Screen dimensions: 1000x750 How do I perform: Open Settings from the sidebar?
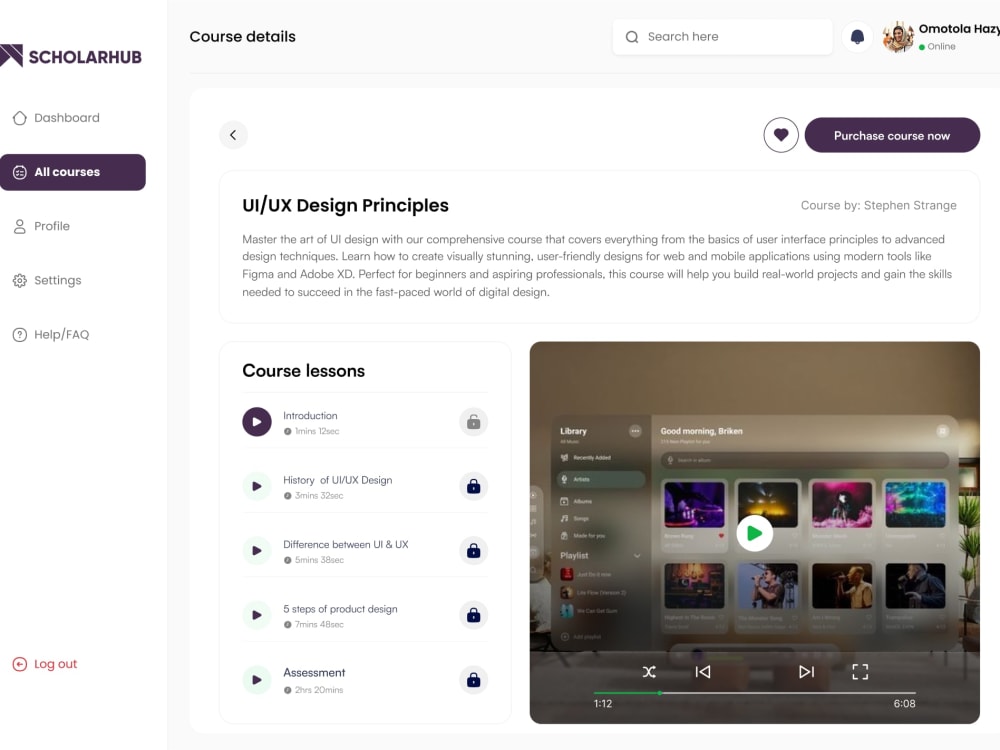point(47,281)
